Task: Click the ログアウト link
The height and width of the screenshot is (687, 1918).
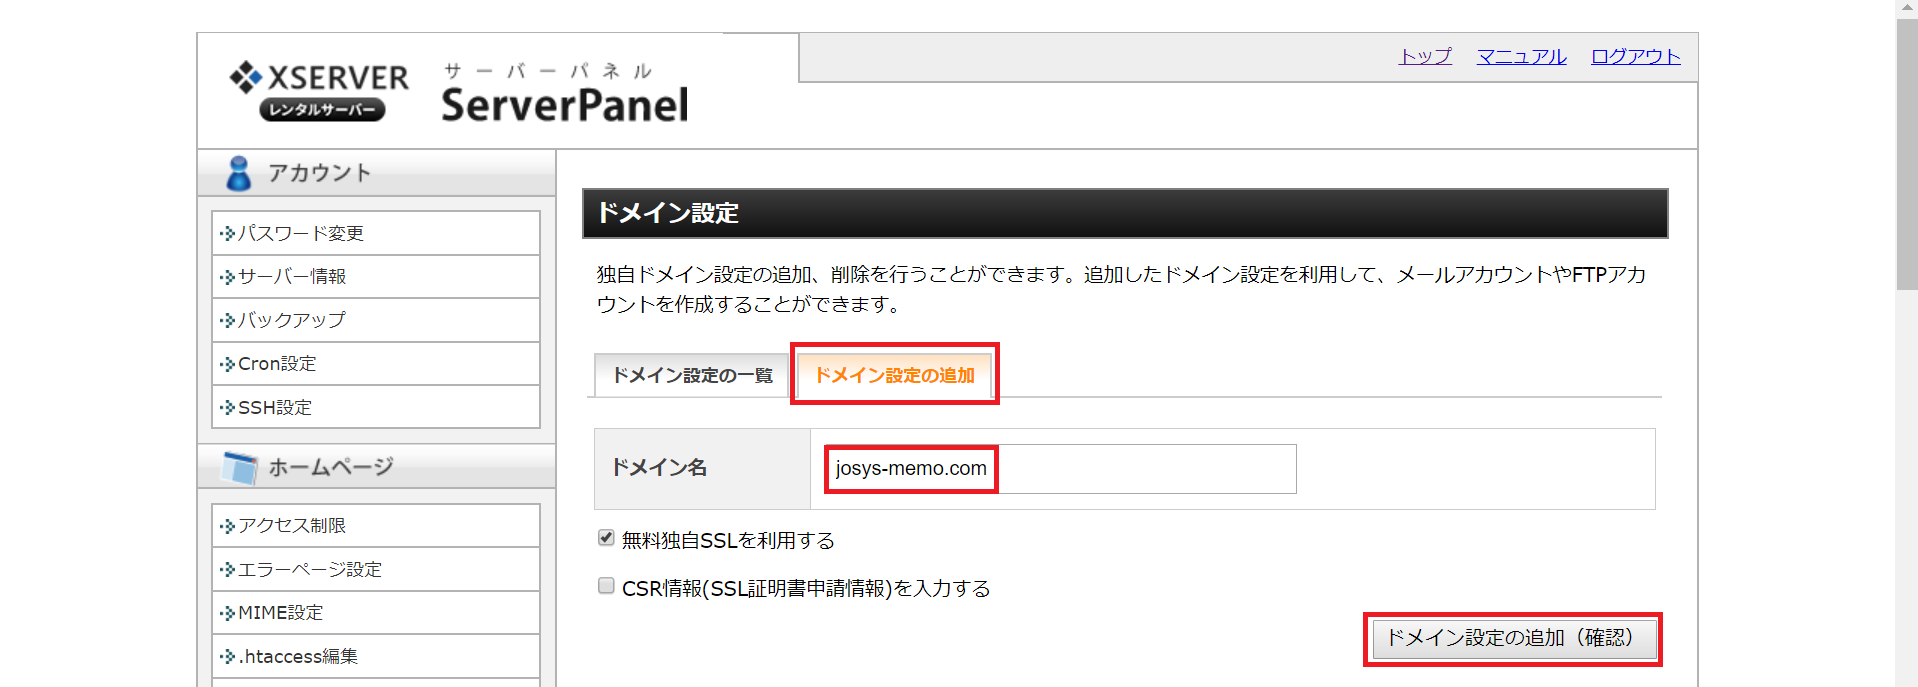Action: click(1635, 57)
